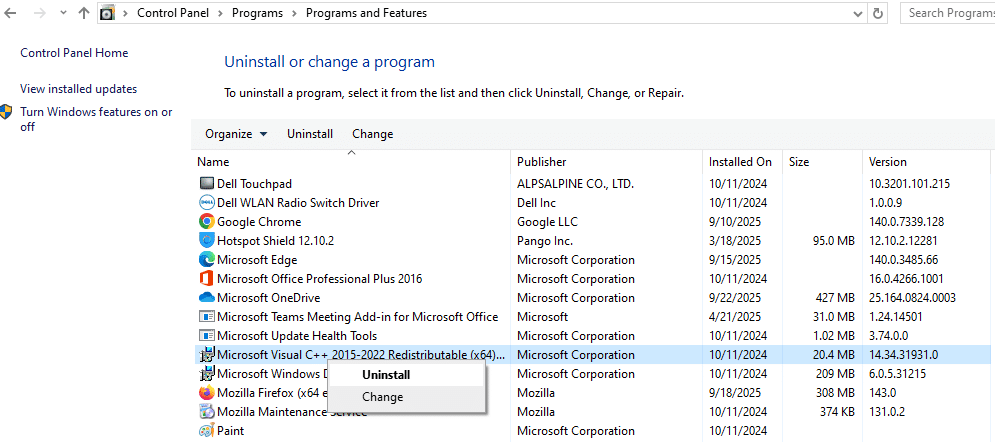The width and height of the screenshot is (995, 442).
Task: Click the Control Panel icon in address bar
Action: [108, 13]
